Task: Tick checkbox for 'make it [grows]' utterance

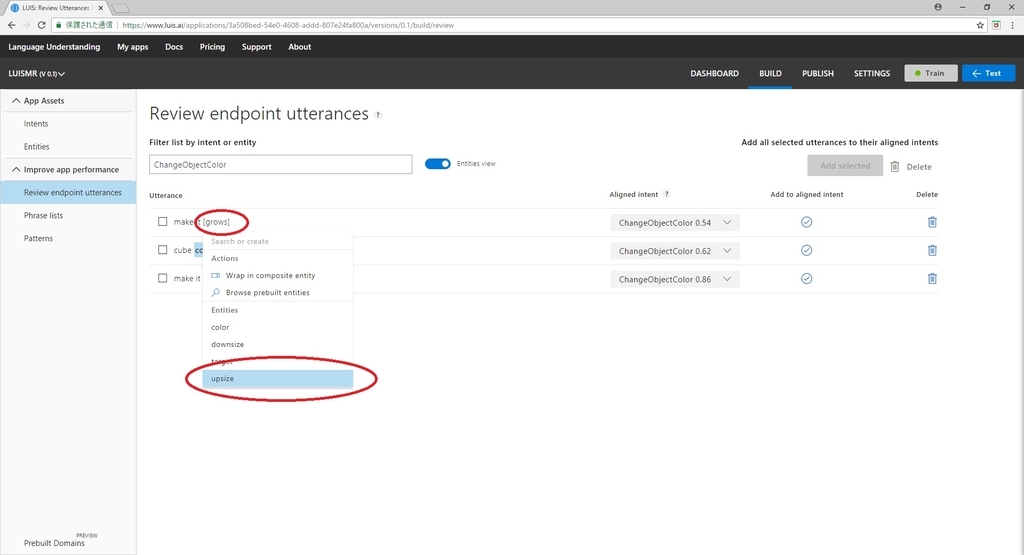Action: [163, 222]
